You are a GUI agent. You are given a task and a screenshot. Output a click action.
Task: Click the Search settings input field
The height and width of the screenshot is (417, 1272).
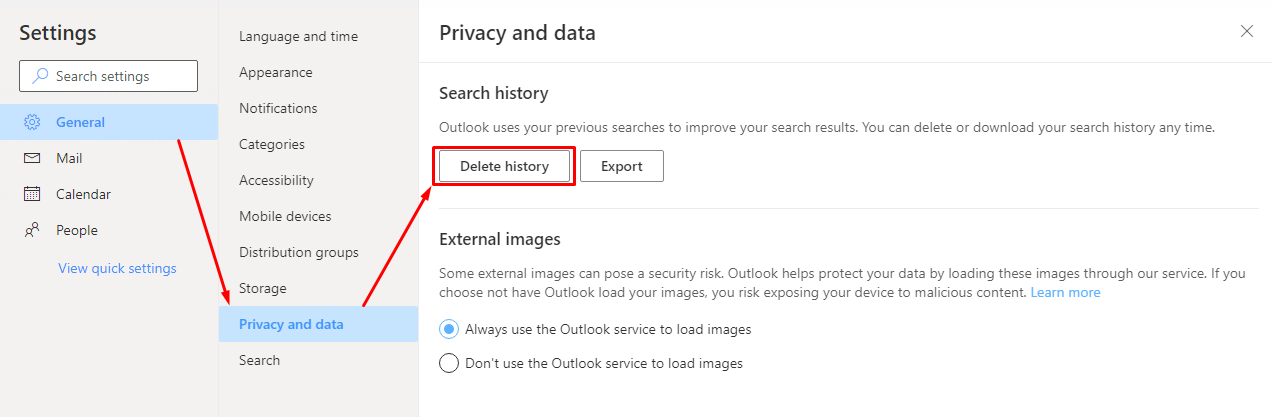(108, 76)
